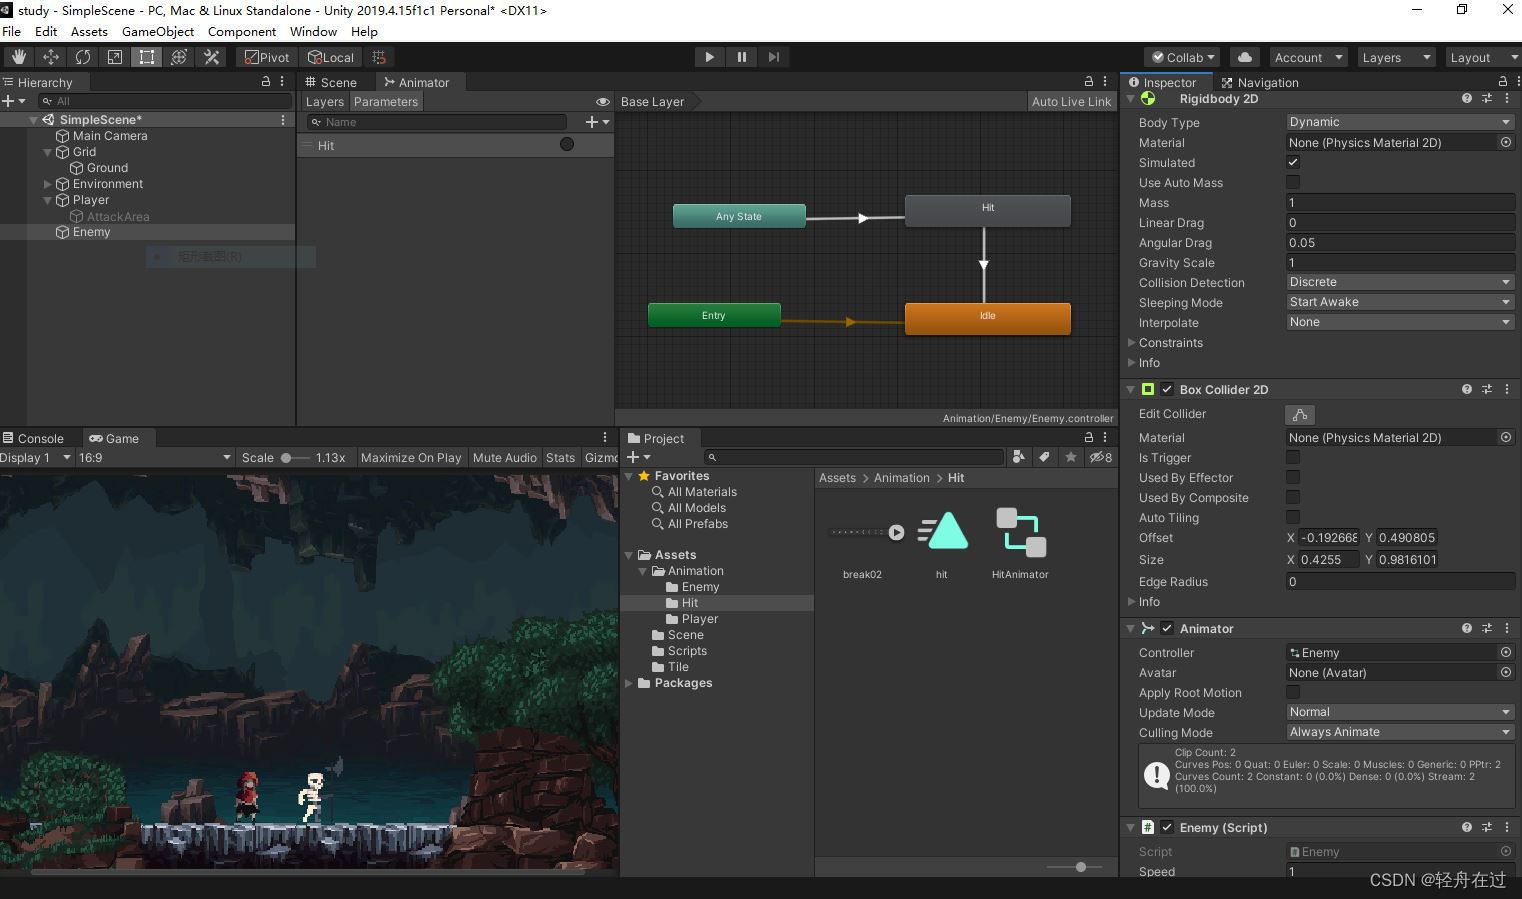Toggle Mute Audio button
The image size is (1522, 899).
click(x=504, y=457)
